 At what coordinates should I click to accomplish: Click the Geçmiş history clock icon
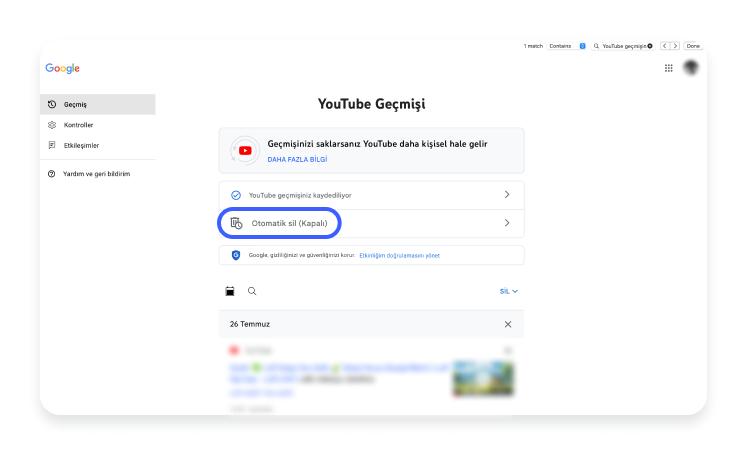[52, 104]
